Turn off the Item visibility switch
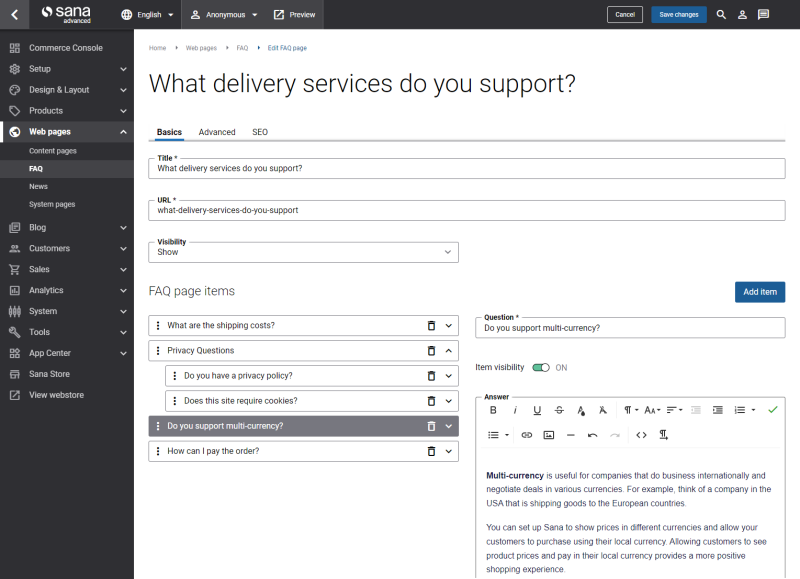The height and width of the screenshot is (579, 800). pos(541,368)
